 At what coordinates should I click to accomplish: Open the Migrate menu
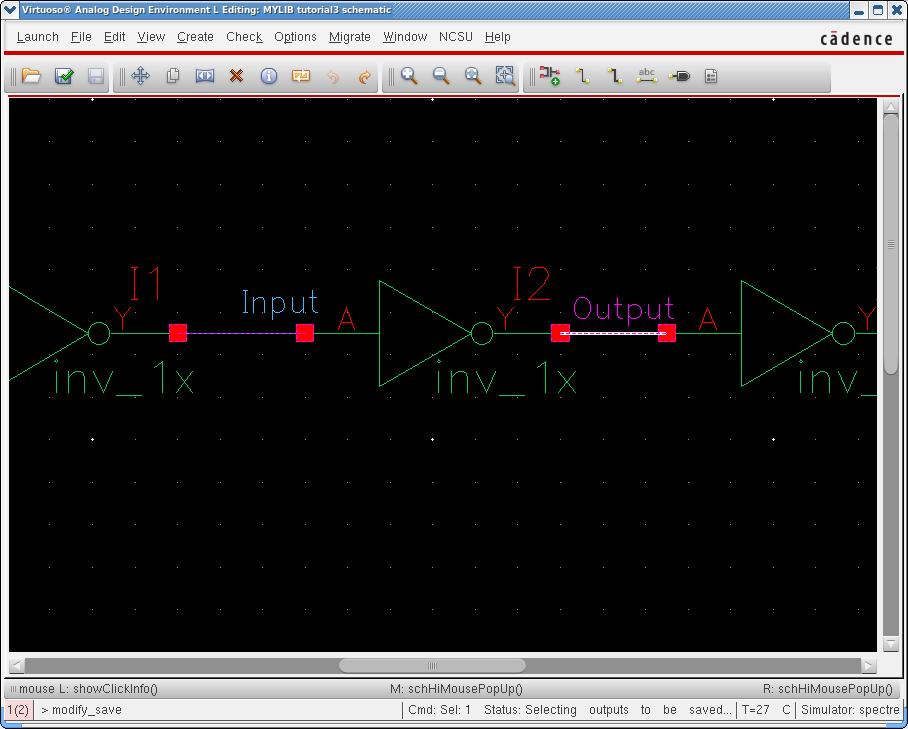click(x=350, y=37)
